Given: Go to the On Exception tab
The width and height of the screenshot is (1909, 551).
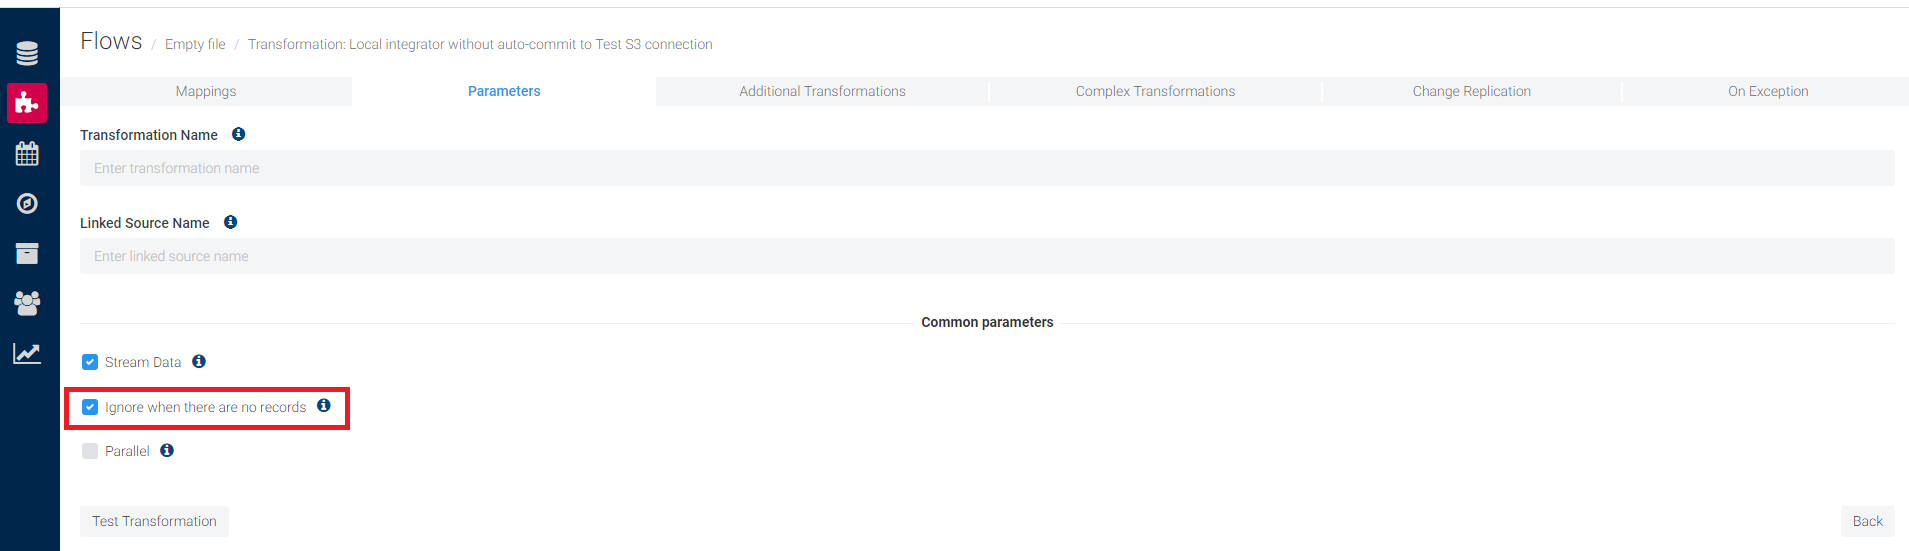Looking at the screenshot, I should coord(1767,91).
